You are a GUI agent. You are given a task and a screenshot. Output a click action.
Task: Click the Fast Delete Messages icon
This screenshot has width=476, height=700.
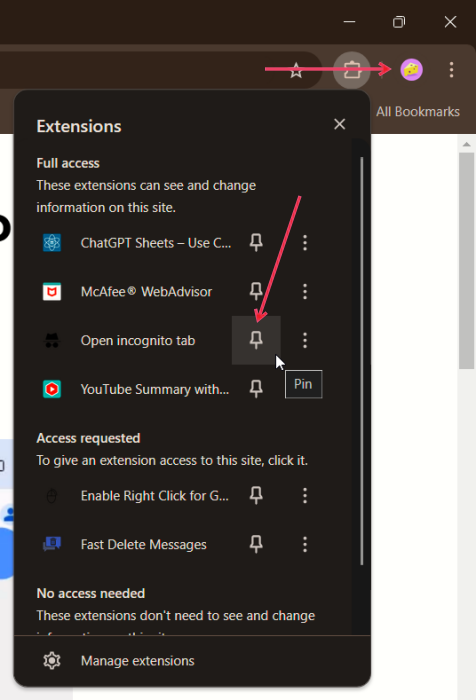(x=52, y=544)
